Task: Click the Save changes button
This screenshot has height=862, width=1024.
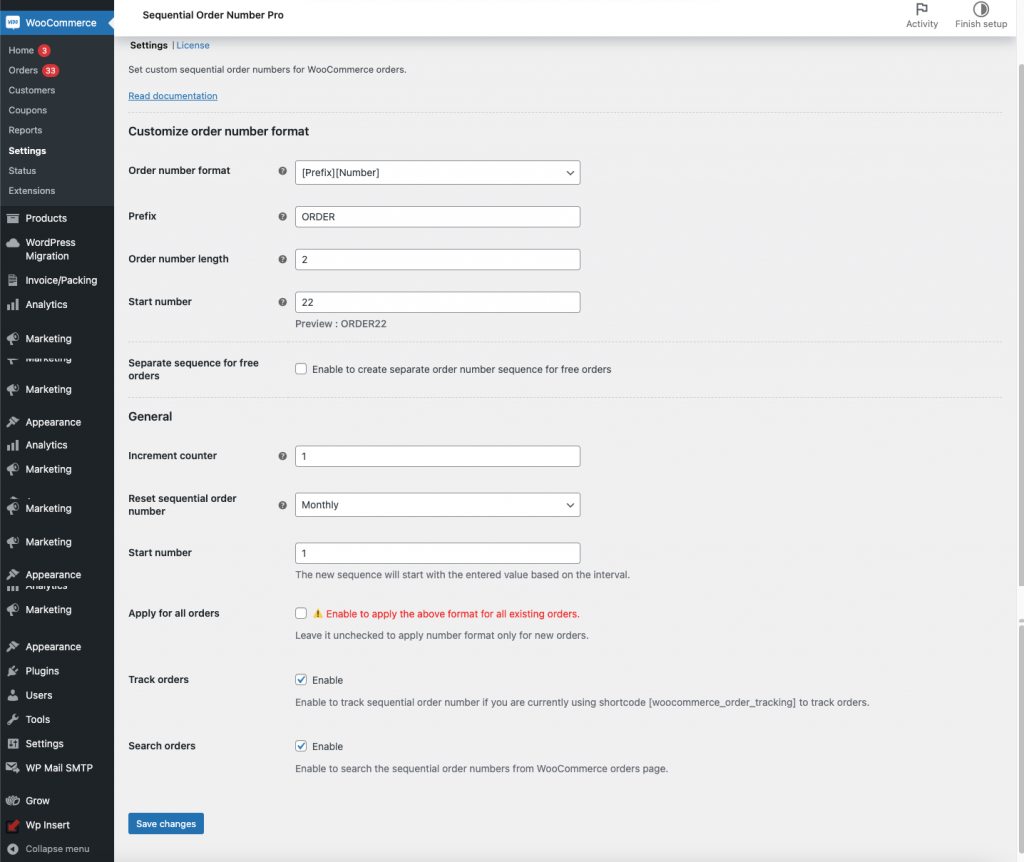Action: [x=166, y=823]
